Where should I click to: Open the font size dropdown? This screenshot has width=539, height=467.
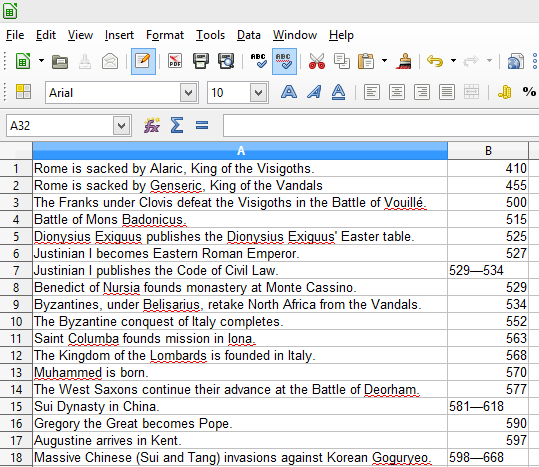(x=258, y=92)
